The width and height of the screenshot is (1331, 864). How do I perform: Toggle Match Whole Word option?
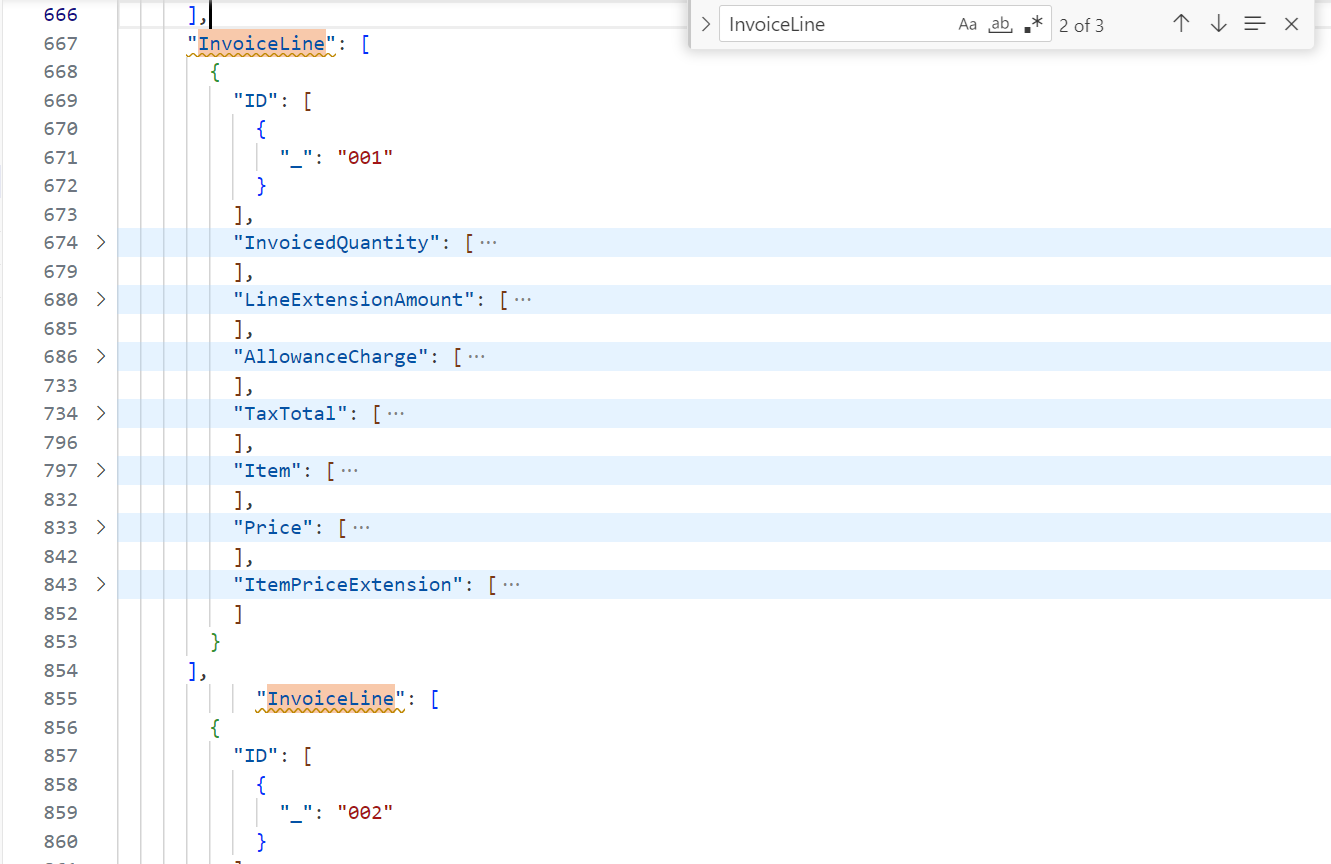click(1000, 25)
